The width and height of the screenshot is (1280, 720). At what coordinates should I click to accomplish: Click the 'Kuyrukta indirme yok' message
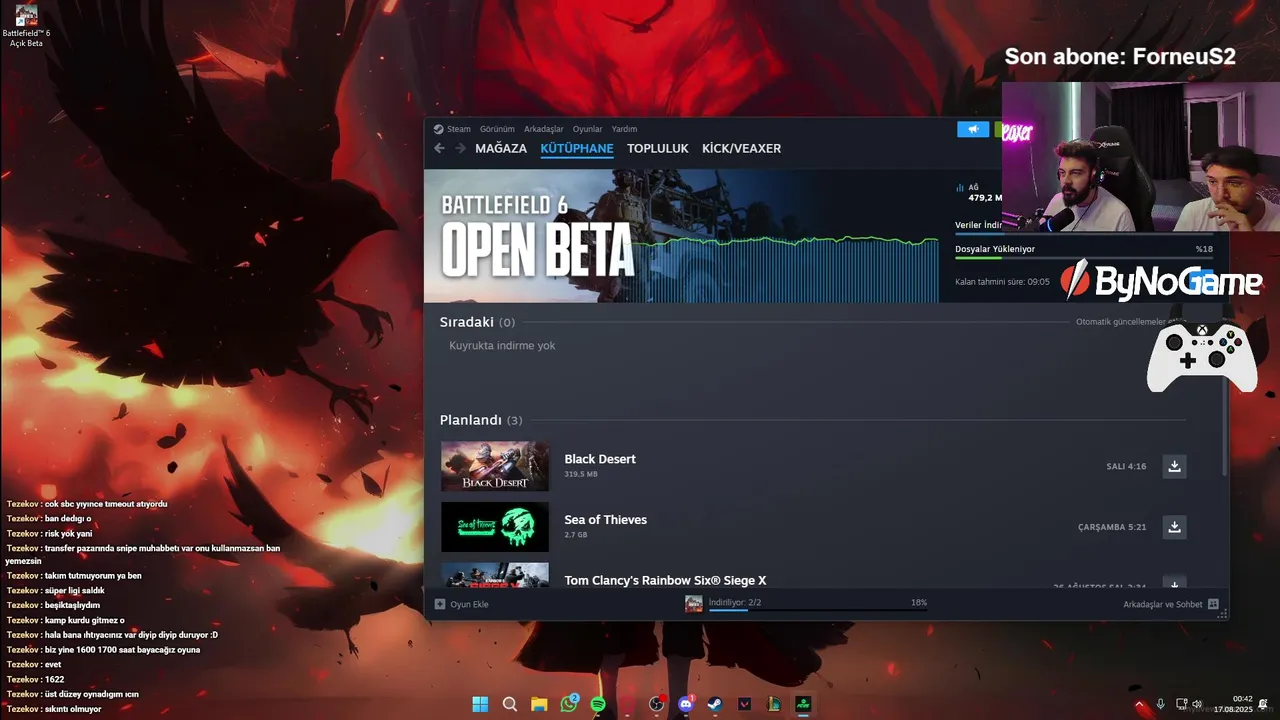tap(502, 346)
